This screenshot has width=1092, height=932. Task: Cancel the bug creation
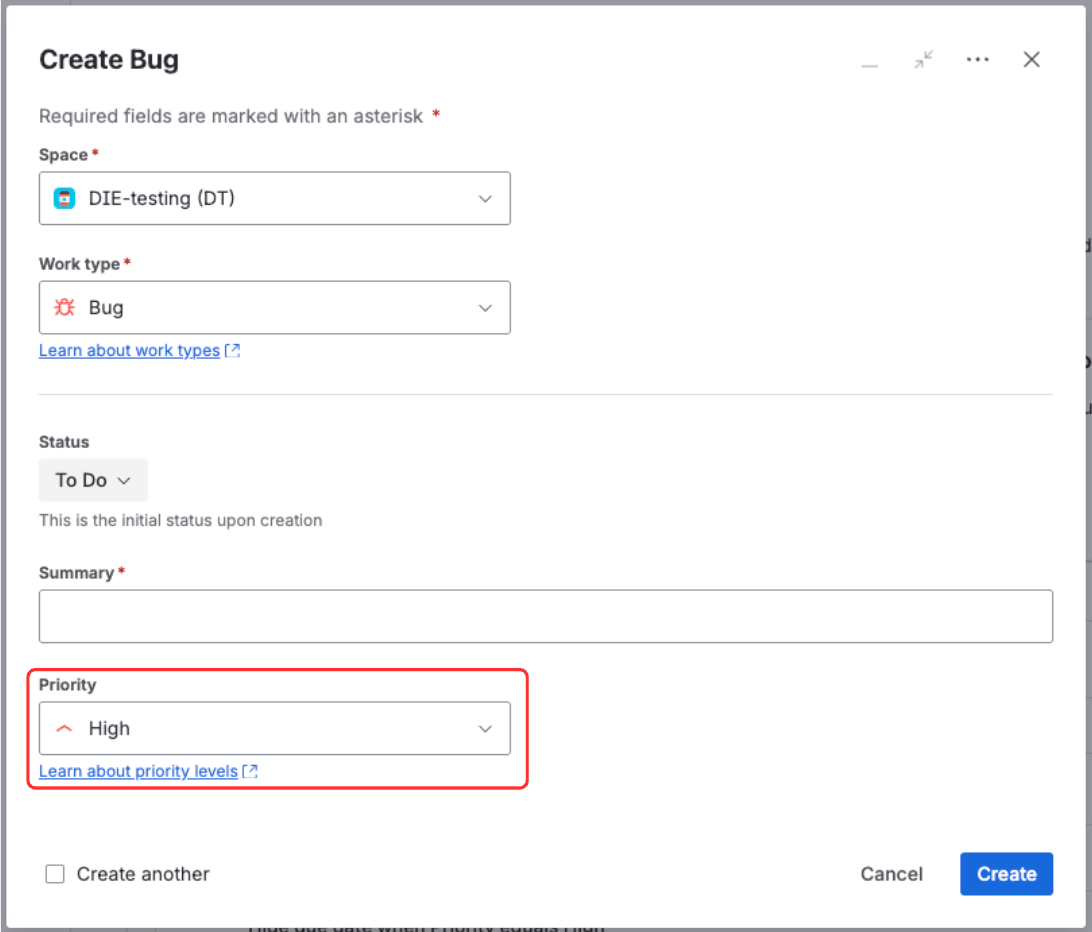891,873
